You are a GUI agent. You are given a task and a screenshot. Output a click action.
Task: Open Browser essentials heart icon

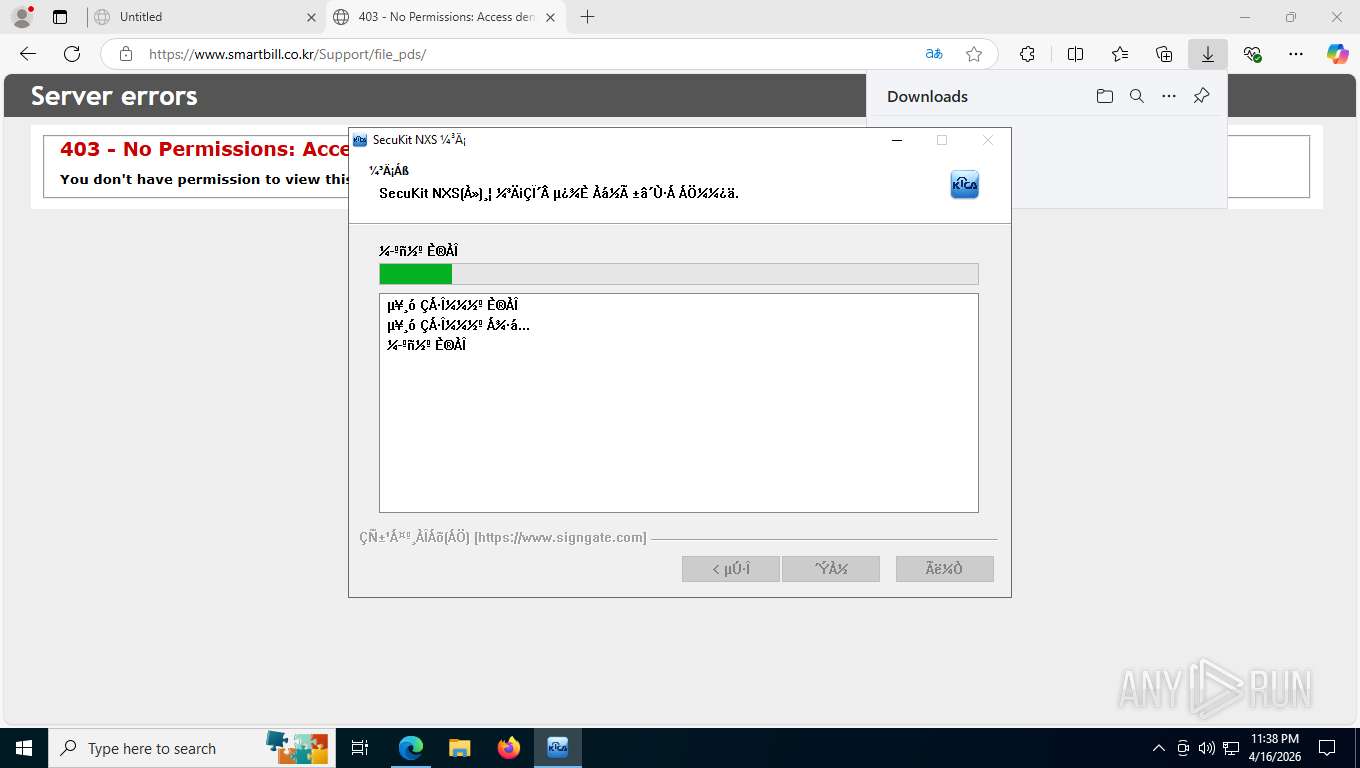tap(1252, 54)
